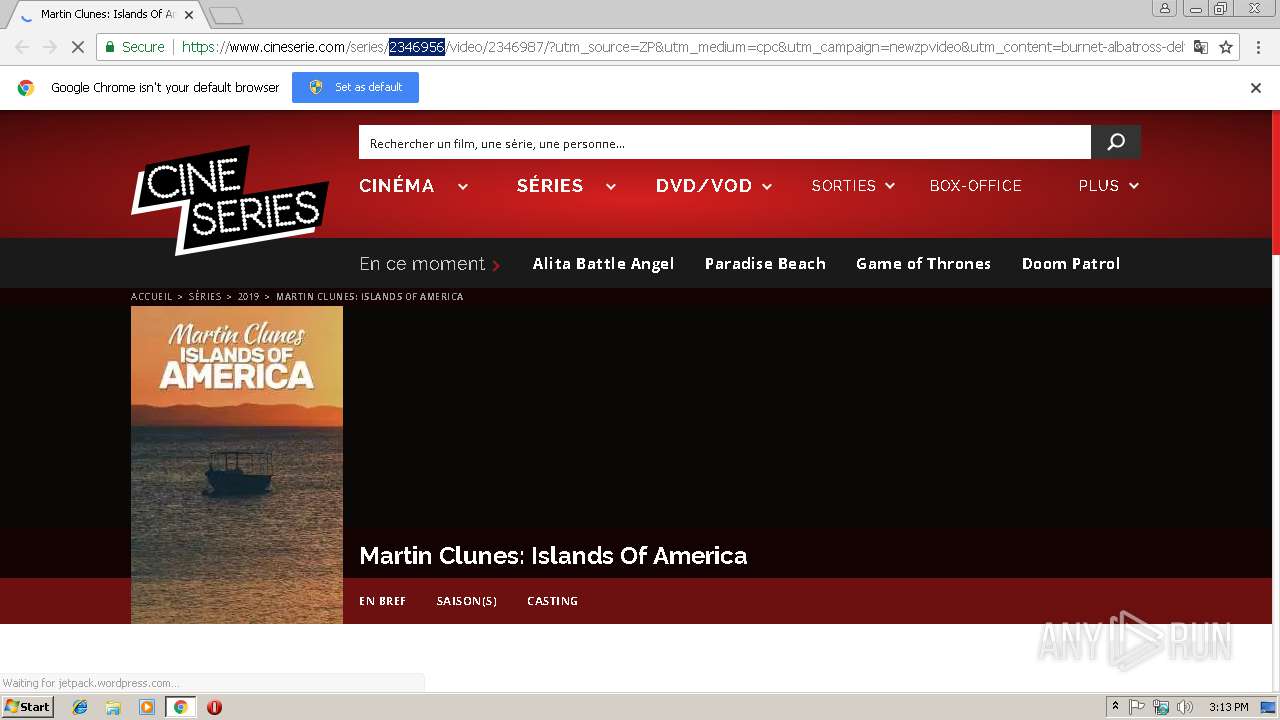Show hidden system tray icons

(x=1115, y=707)
